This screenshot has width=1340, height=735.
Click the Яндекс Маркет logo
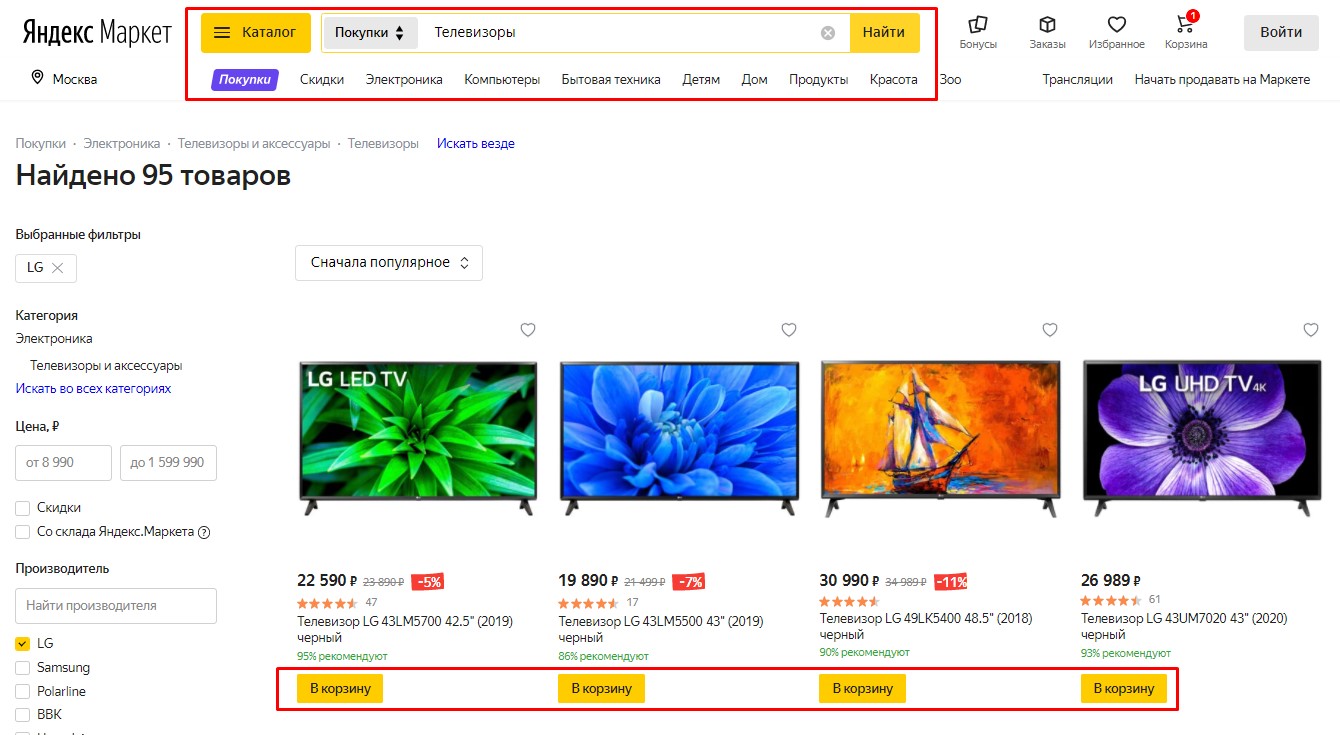(97, 32)
